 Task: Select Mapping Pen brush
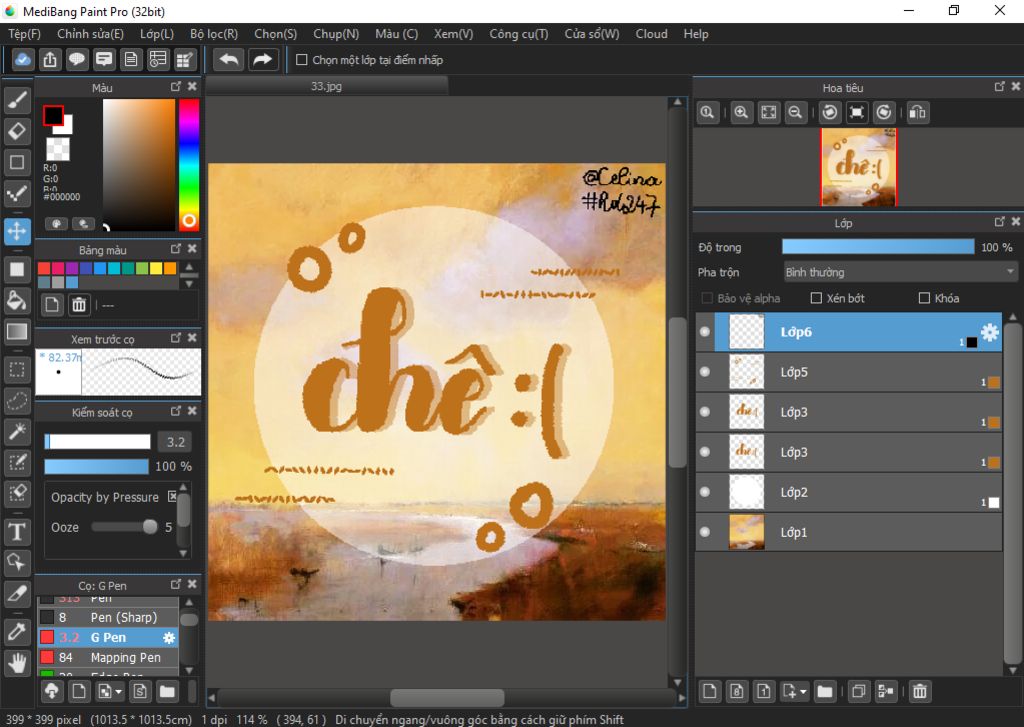[108, 657]
